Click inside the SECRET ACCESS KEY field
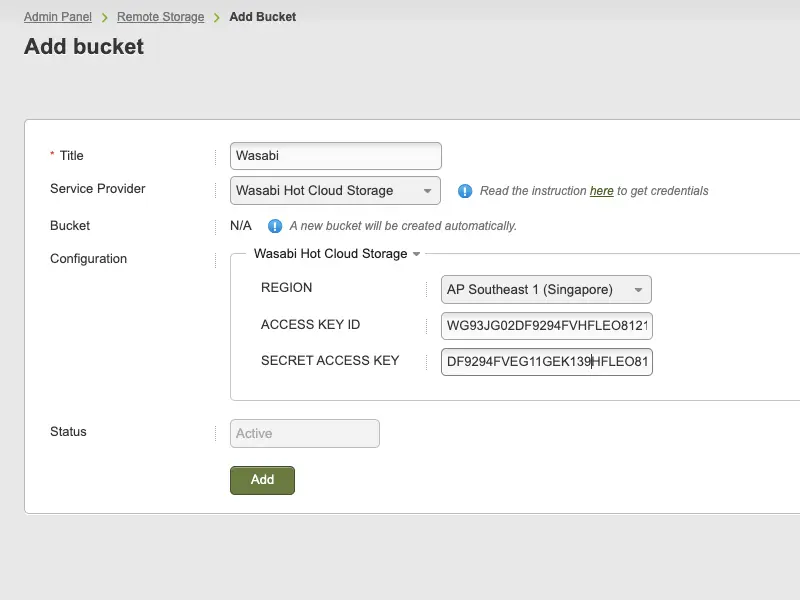Screen dimensions: 800x600 pyautogui.click(x=546, y=362)
